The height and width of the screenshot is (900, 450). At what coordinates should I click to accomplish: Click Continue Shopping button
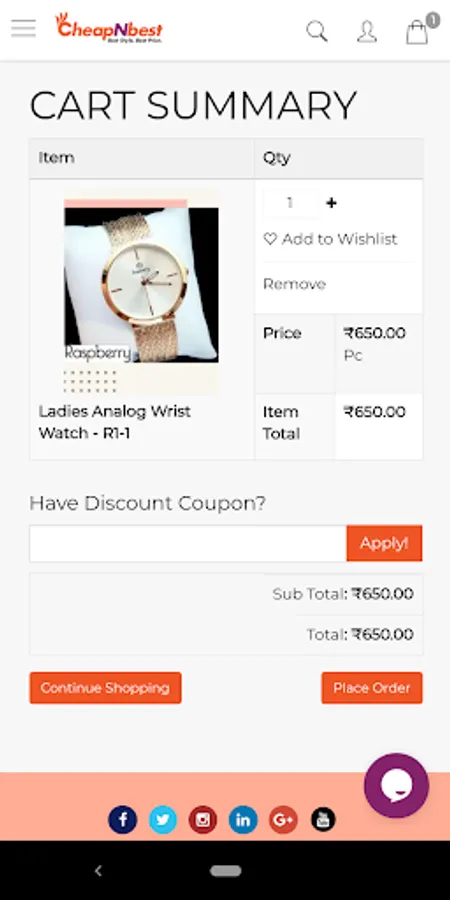pos(106,688)
